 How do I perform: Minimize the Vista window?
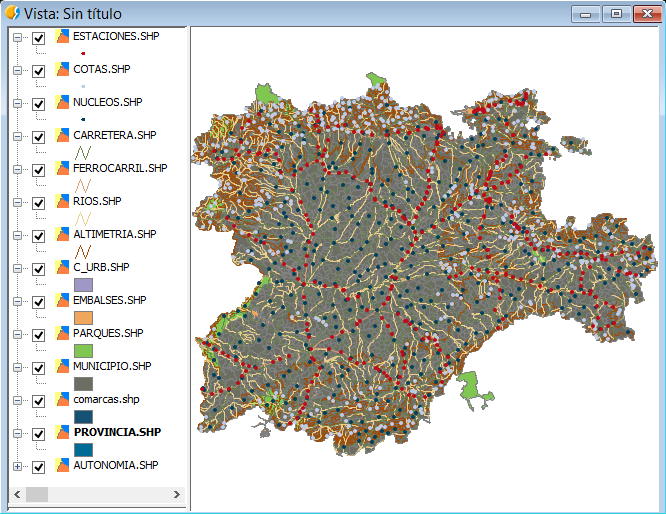(x=586, y=13)
